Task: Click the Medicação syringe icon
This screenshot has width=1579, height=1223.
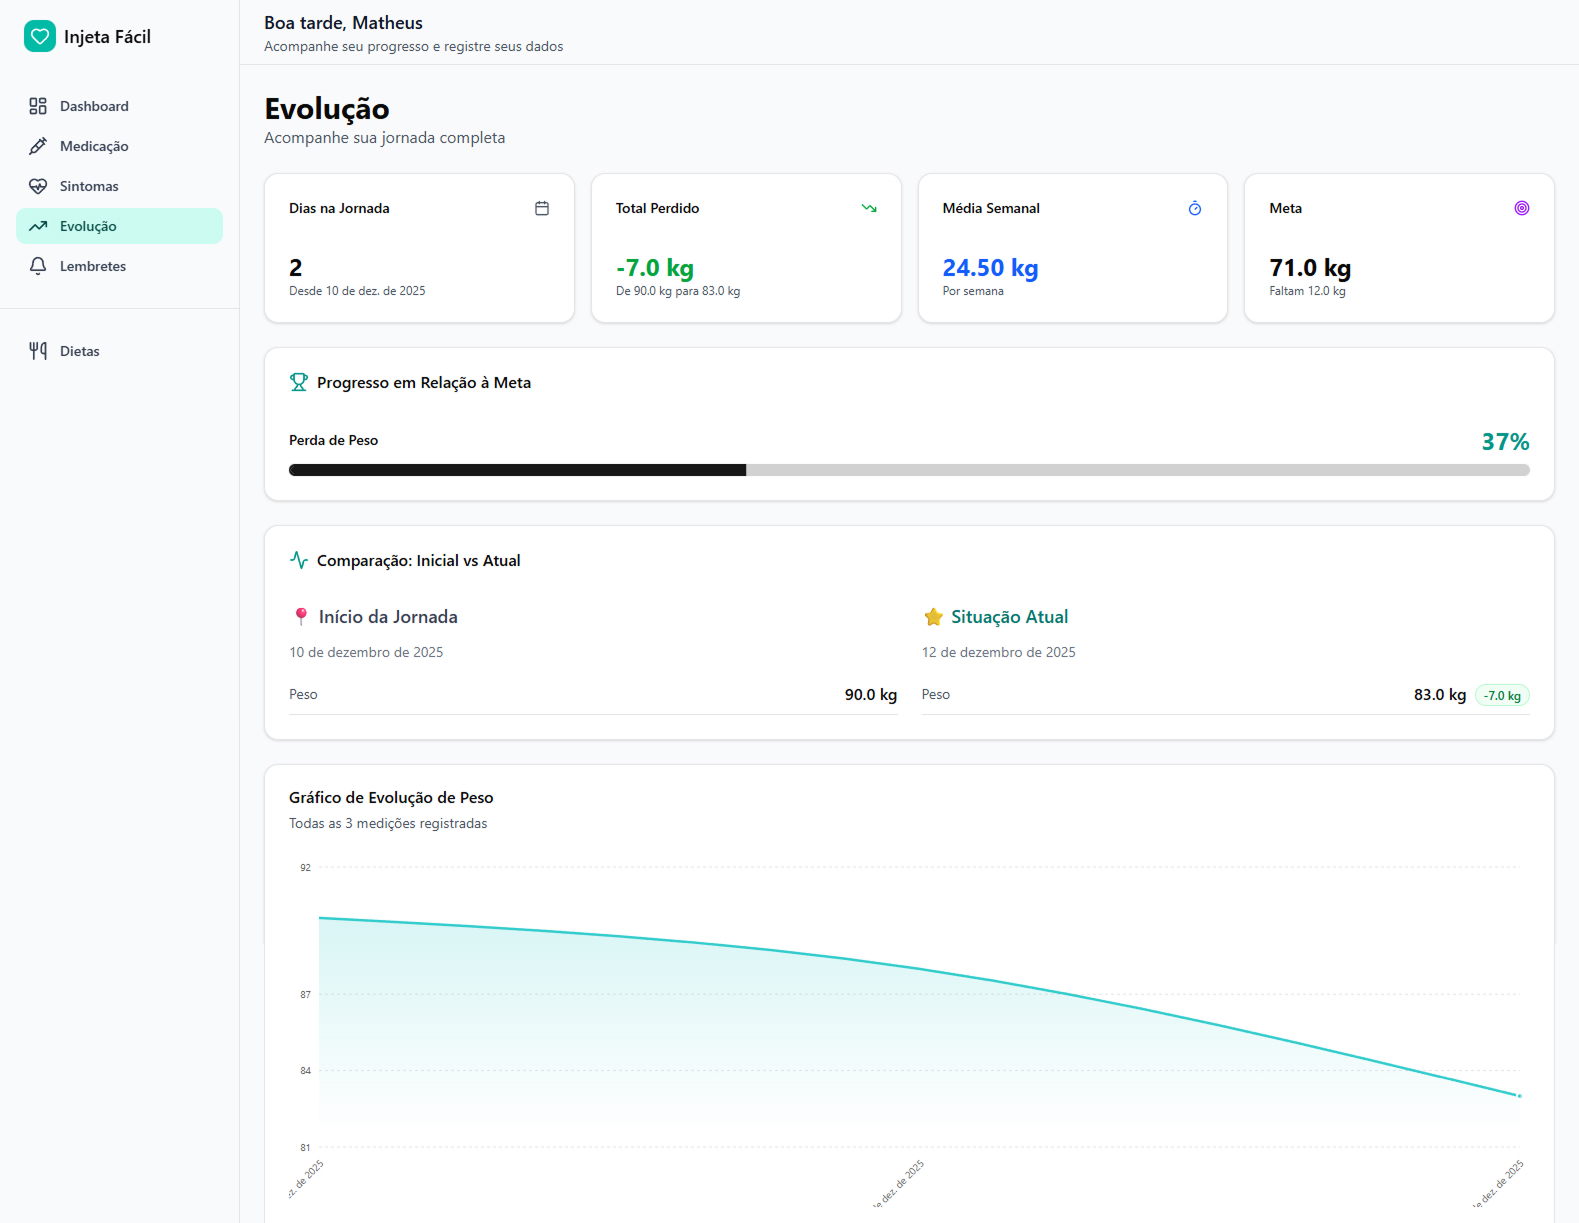Action: click(38, 146)
